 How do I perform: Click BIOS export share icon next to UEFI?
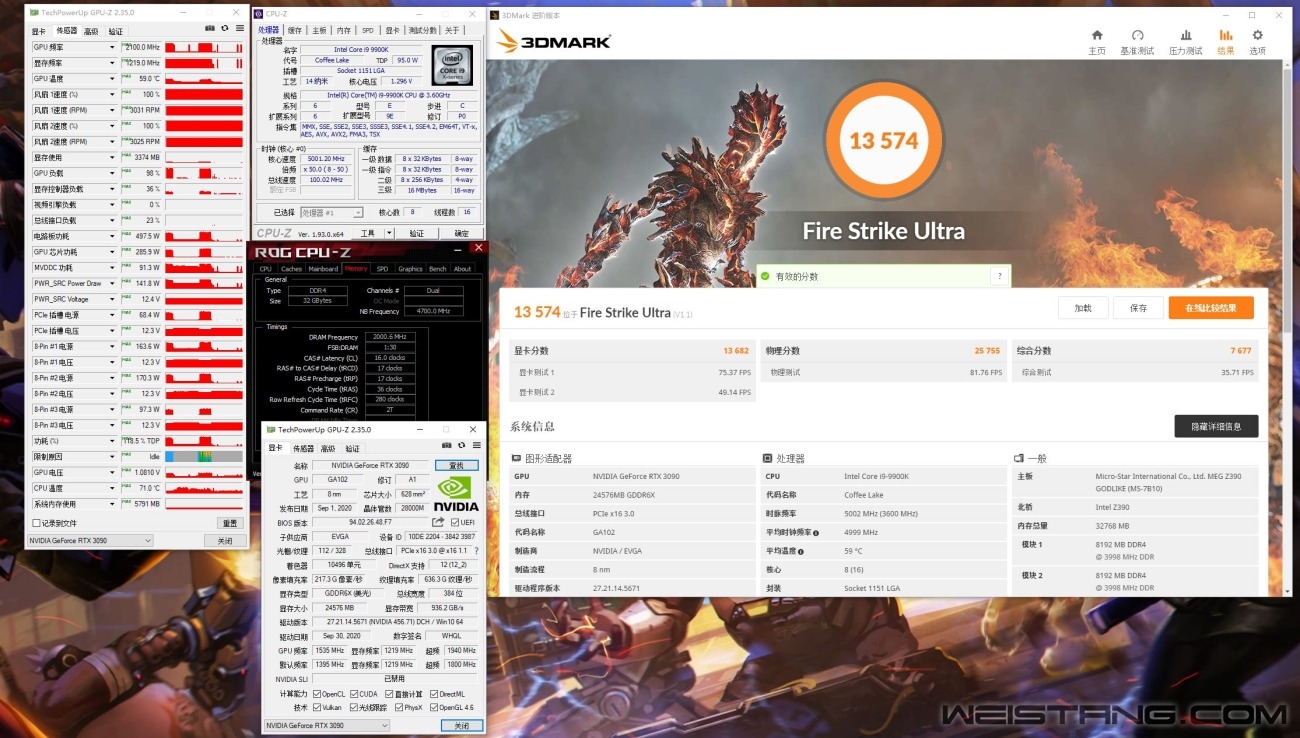438,522
